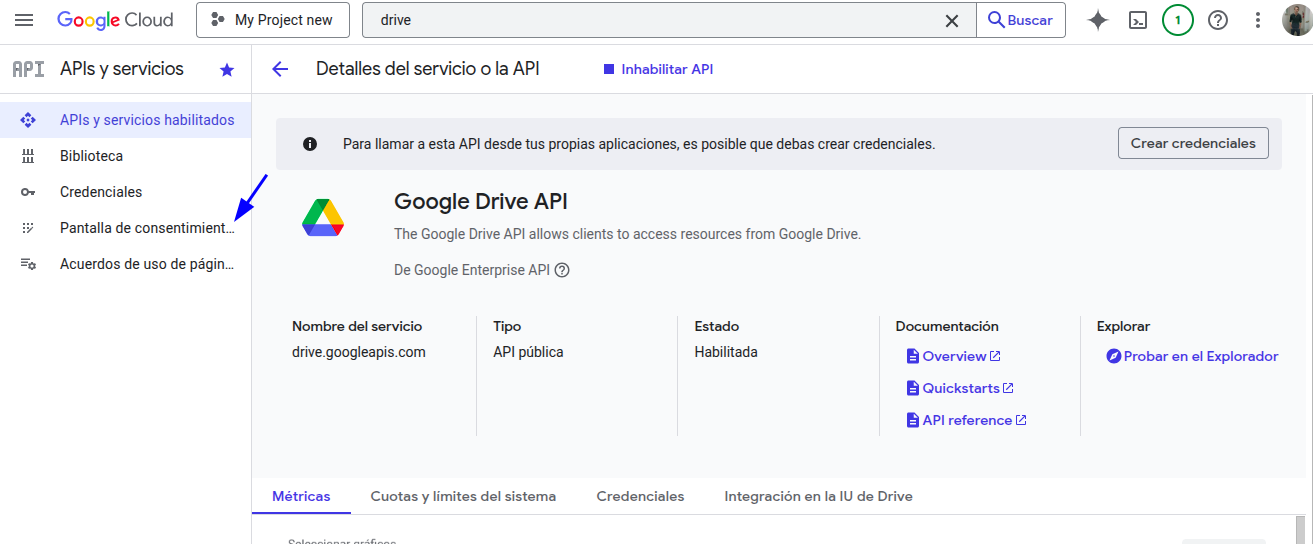1313x544 pixels.
Task: Activate Cloud Shell terminal icon
Action: pos(1138,20)
